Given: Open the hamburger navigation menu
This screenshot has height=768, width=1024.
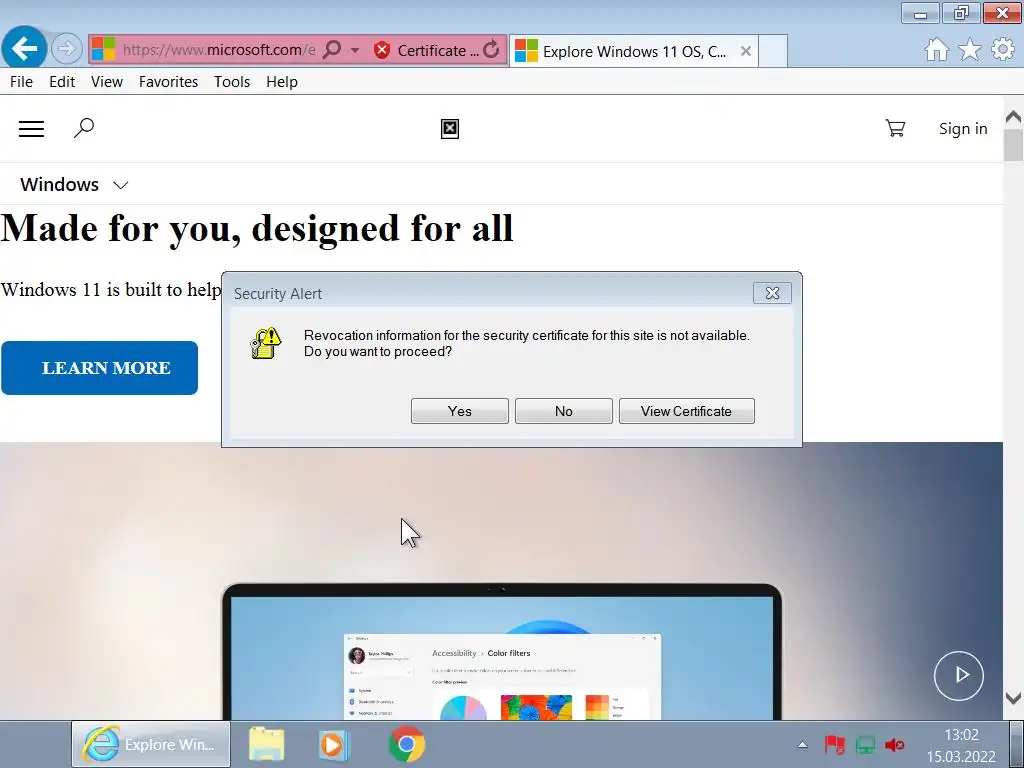Looking at the screenshot, I should (x=31, y=129).
